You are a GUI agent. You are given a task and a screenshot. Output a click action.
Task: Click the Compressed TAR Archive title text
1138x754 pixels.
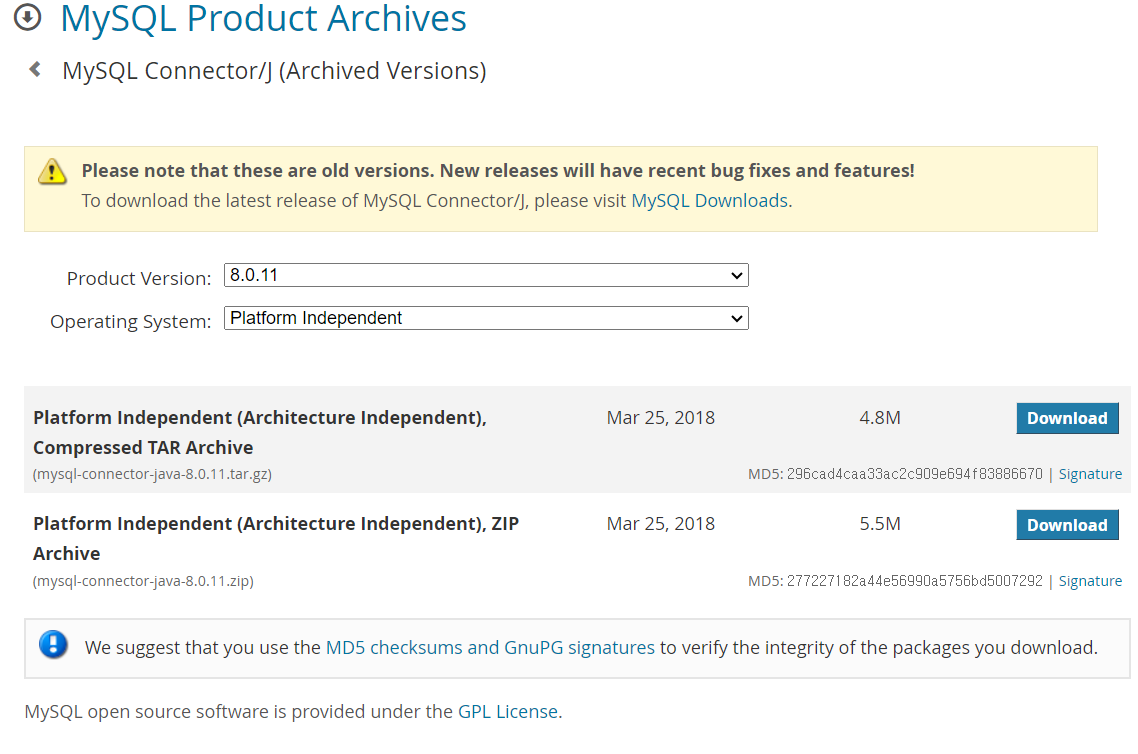coord(143,447)
